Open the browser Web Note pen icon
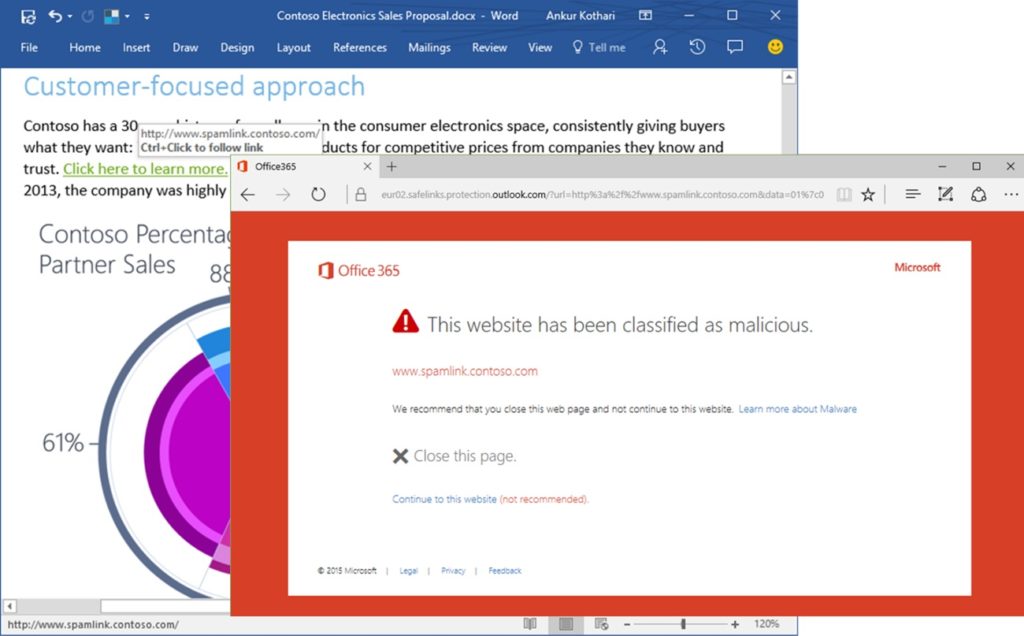Image resolution: width=1024 pixels, height=636 pixels. [945, 194]
